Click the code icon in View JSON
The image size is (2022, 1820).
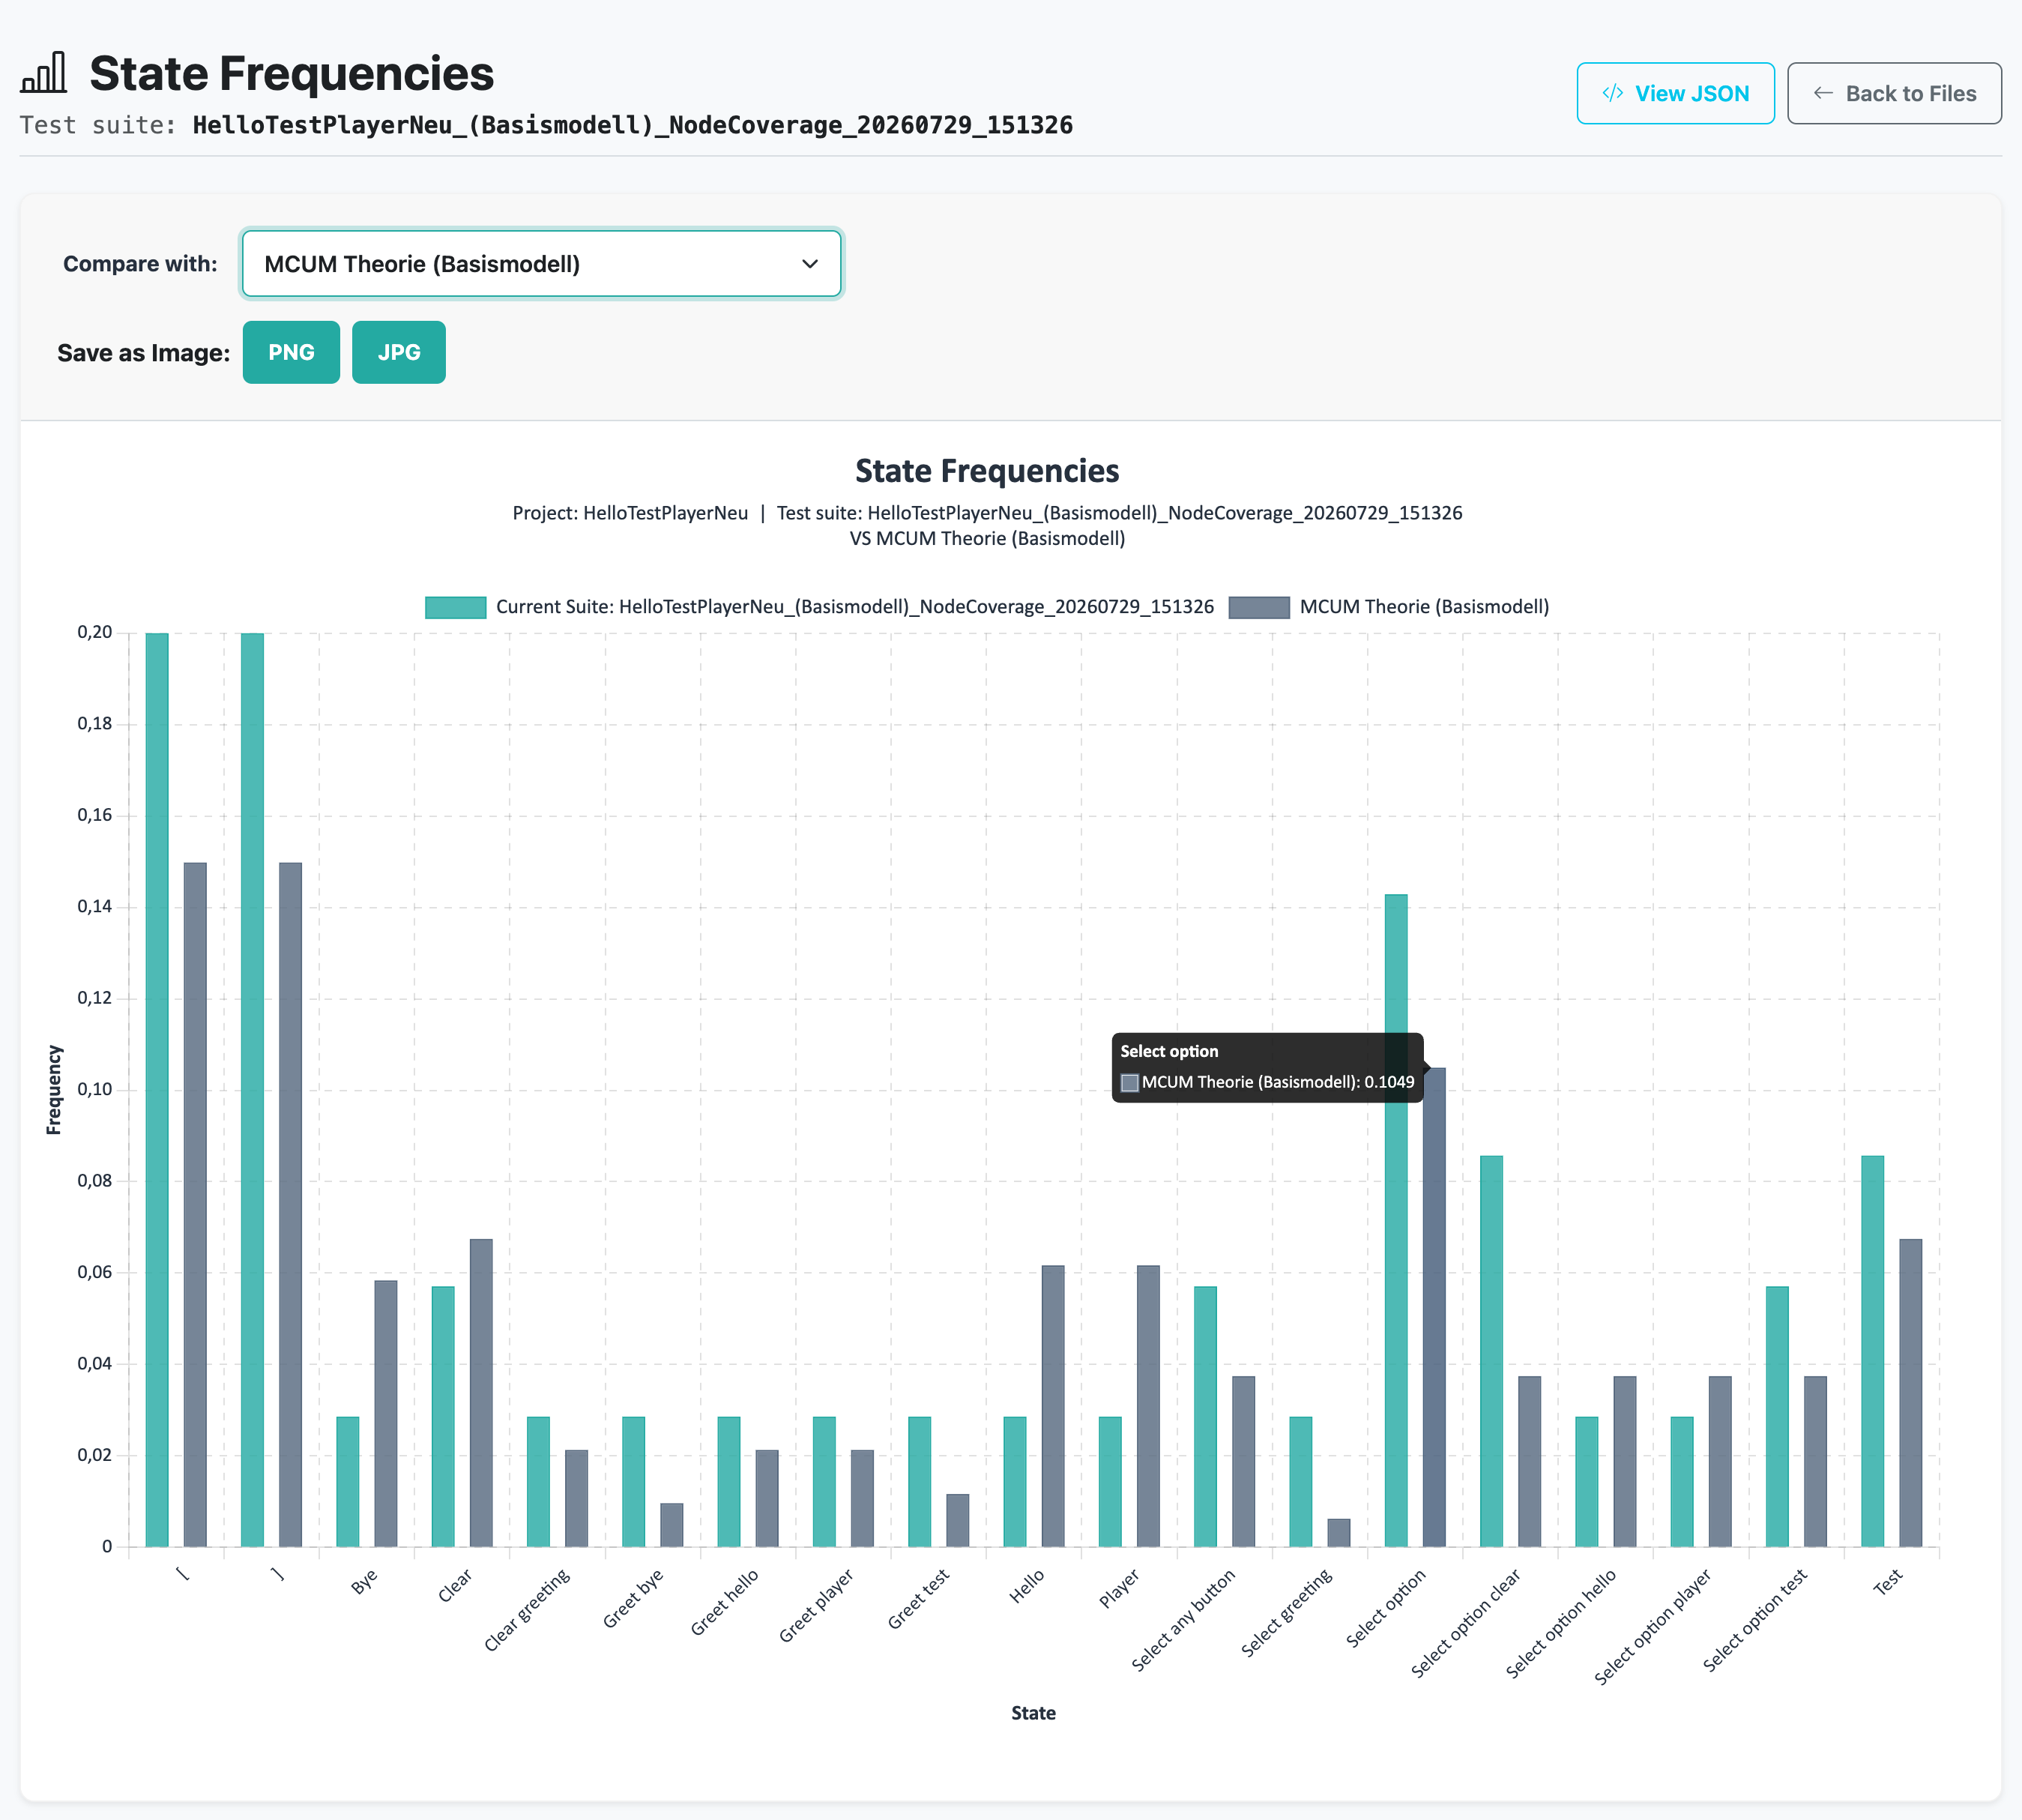coord(1612,93)
